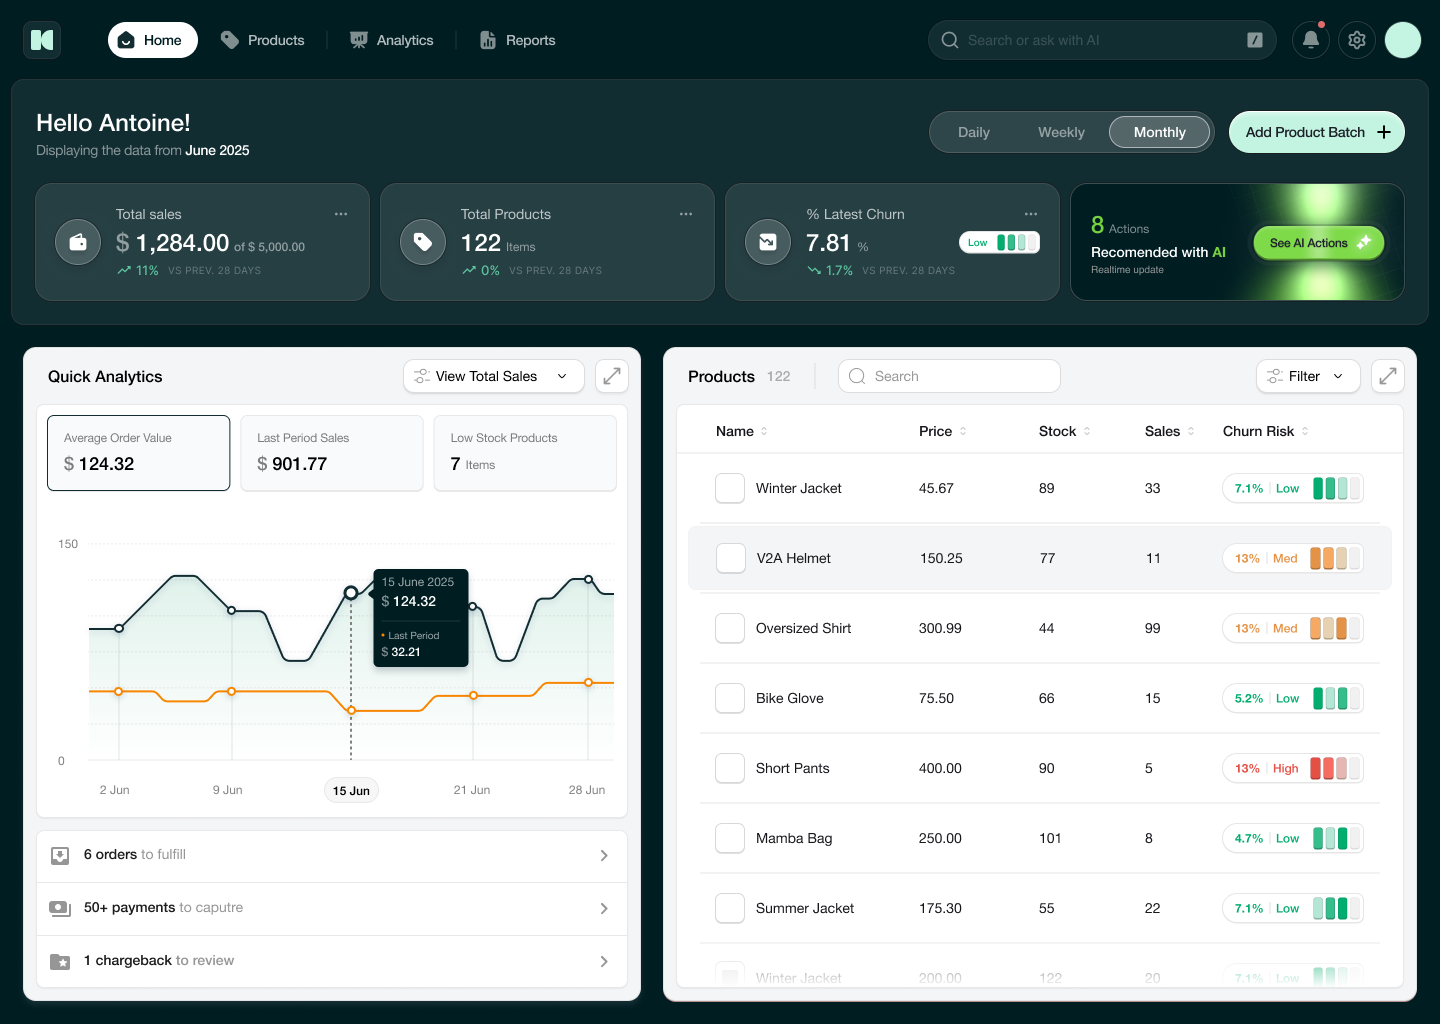
Task: Open the Analytics nav tab
Action: click(391, 40)
